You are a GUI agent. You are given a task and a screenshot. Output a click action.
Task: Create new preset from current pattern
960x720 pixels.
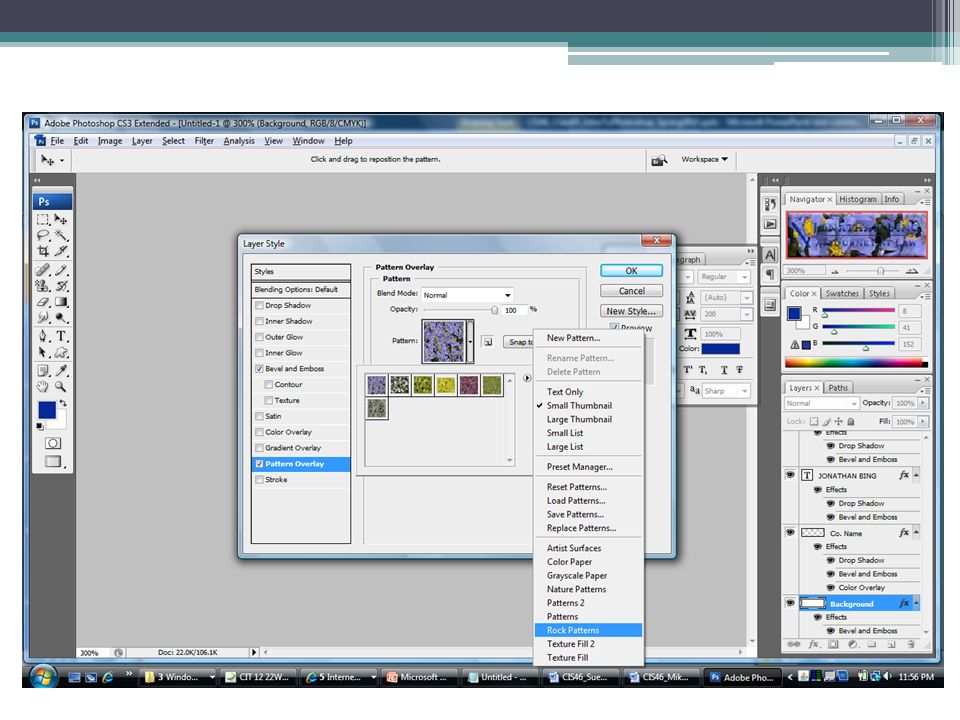point(488,342)
